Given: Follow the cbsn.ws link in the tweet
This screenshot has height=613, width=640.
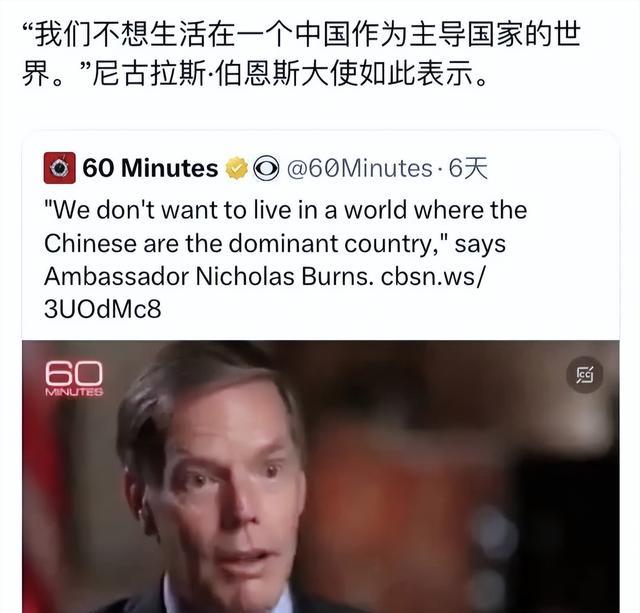Looking at the screenshot, I should pos(433,276).
